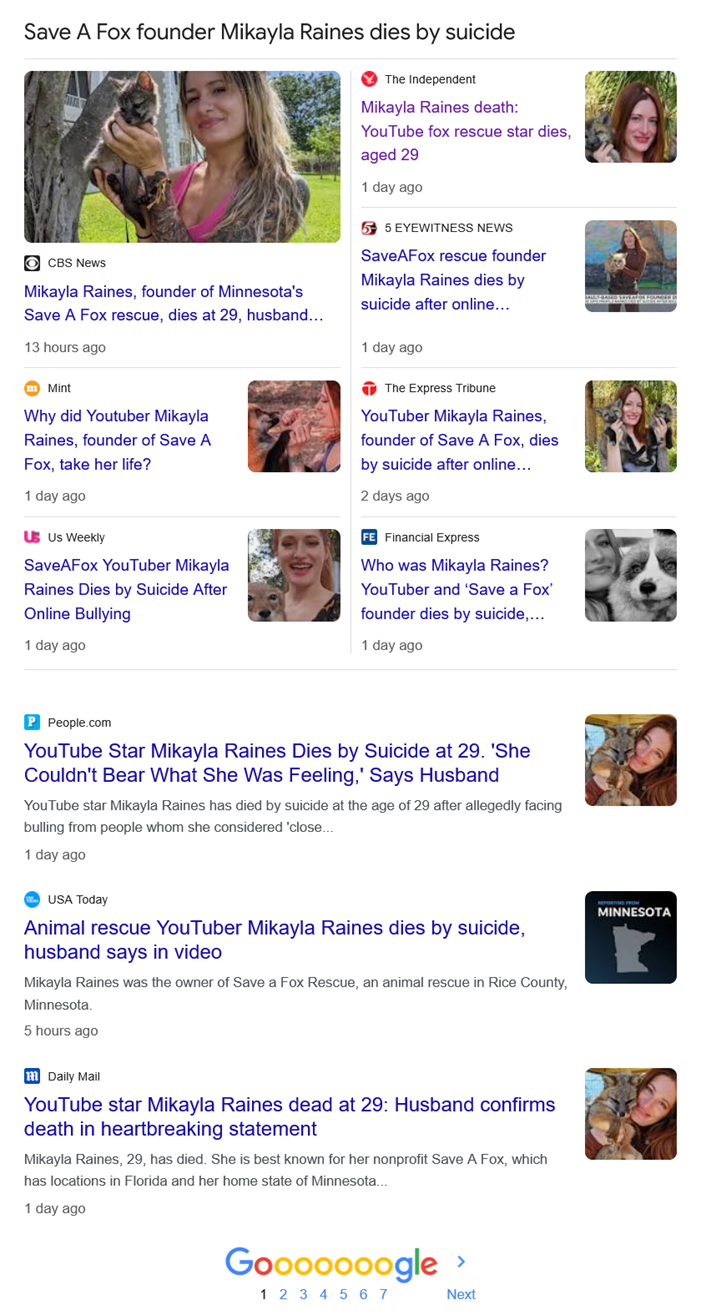Click USA Today snippet about Rice County
The height and width of the screenshot is (1315, 701).
(295, 993)
